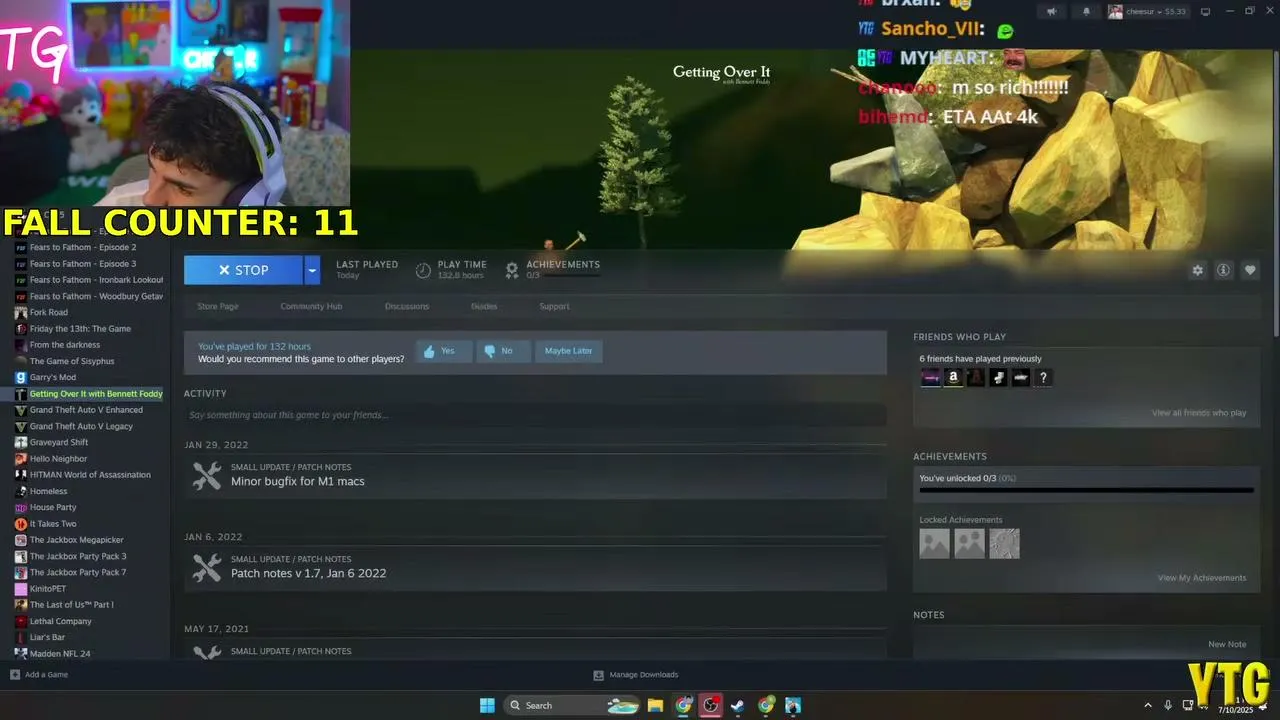Open the Discussions tab
This screenshot has width=1280, height=720.
click(x=407, y=306)
